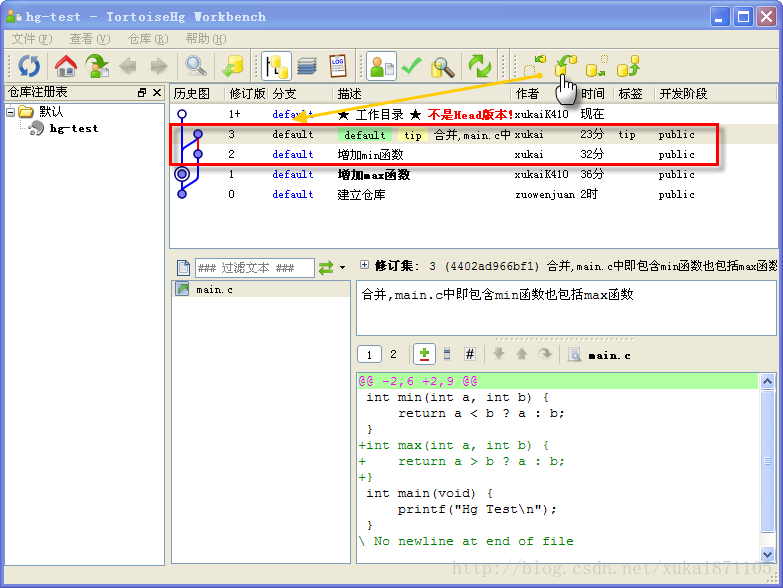Click the diff scrollbar down arrow
Image resolution: width=783 pixels, height=588 pixels.
767,554
